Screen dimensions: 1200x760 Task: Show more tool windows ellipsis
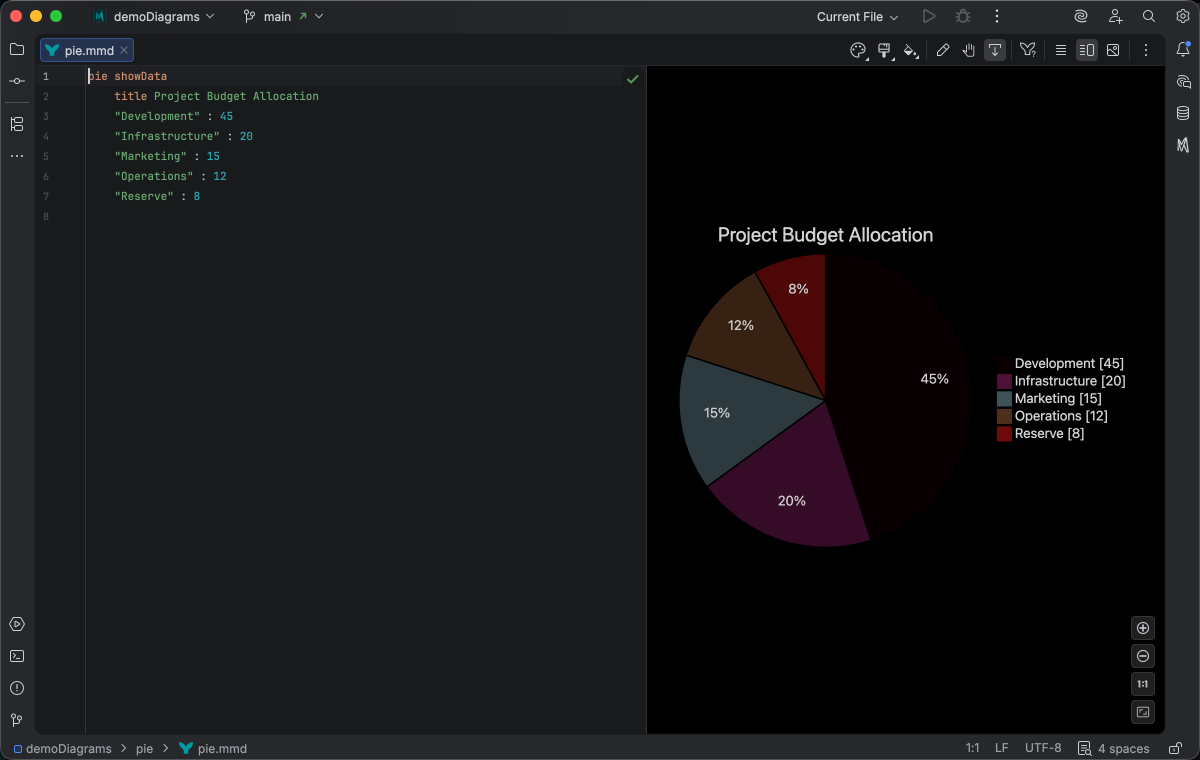pos(17,156)
